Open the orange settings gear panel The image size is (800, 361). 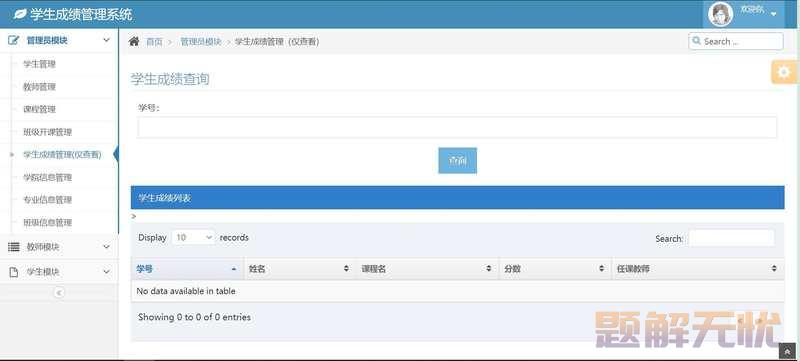[784, 72]
